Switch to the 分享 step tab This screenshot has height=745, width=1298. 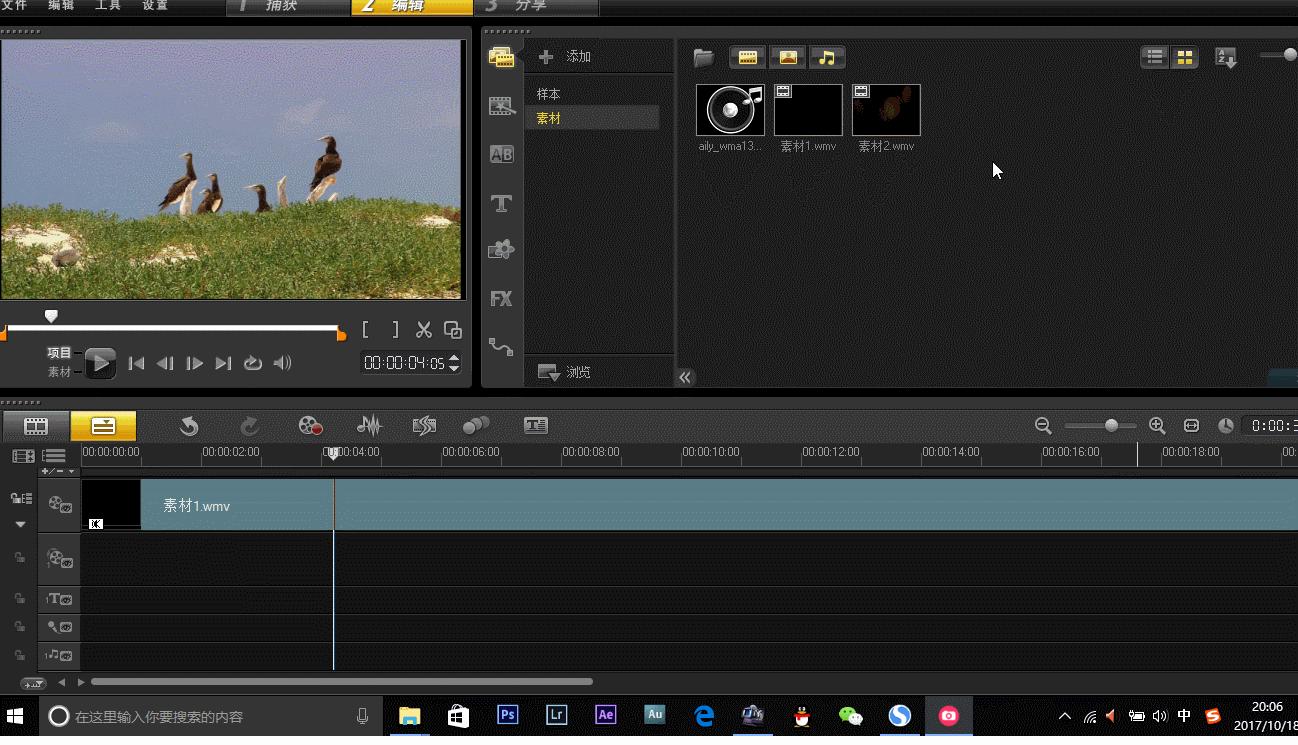(x=530, y=6)
